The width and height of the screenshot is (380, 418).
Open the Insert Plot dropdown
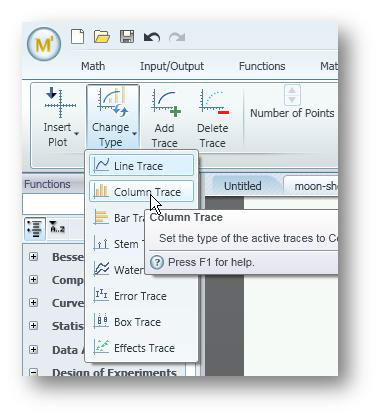click(59, 117)
